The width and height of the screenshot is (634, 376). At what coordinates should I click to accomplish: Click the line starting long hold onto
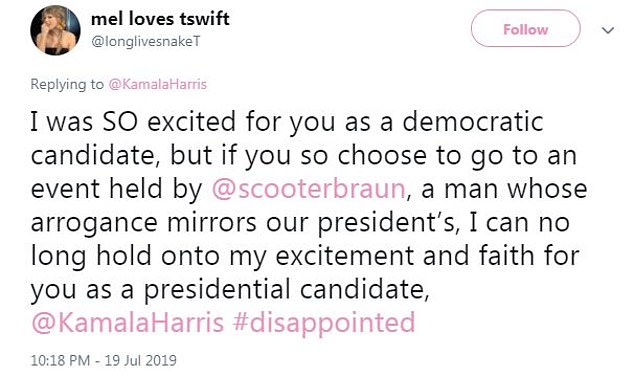(x=305, y=256)
